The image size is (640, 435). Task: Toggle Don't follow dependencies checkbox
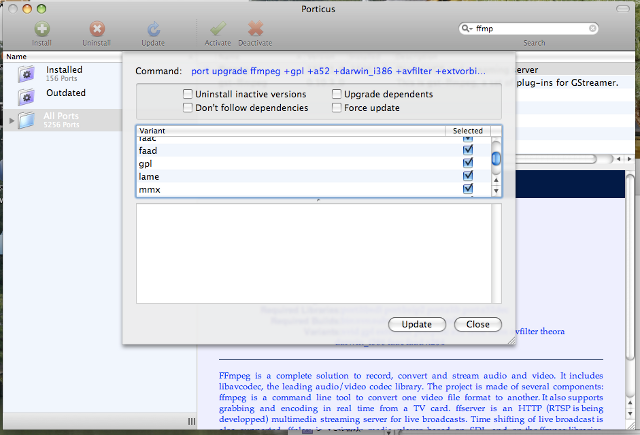pyautogui.click(x=188, y=107)
